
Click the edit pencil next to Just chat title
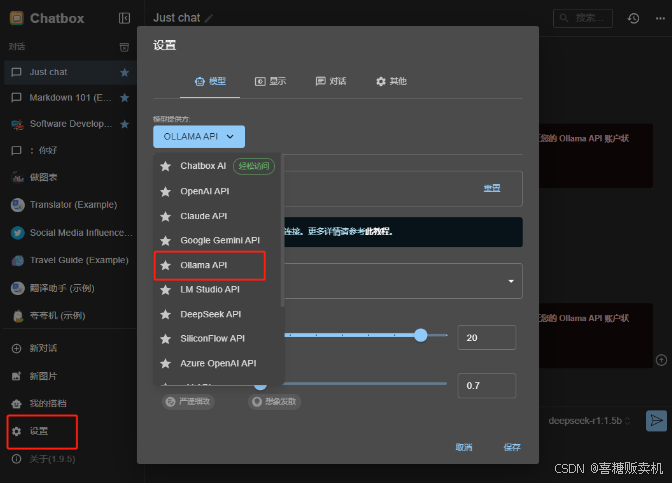(209, 18)
